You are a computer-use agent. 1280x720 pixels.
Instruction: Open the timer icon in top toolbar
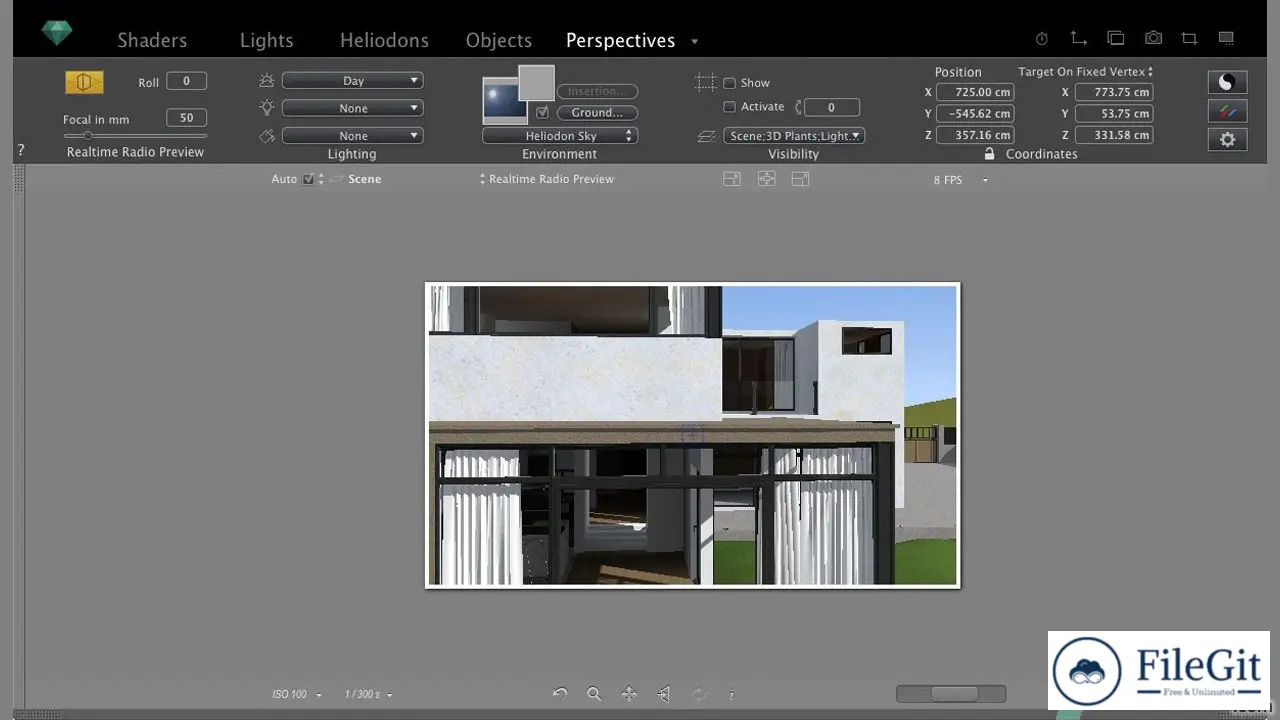pyautogui.click(x=1042, y=39)
